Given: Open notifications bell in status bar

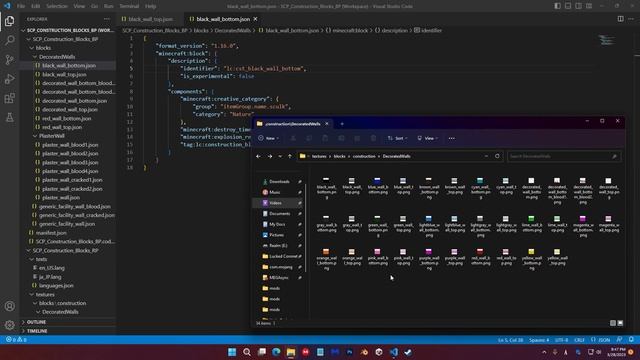Looking at the screenshot, I should (631, 340).
